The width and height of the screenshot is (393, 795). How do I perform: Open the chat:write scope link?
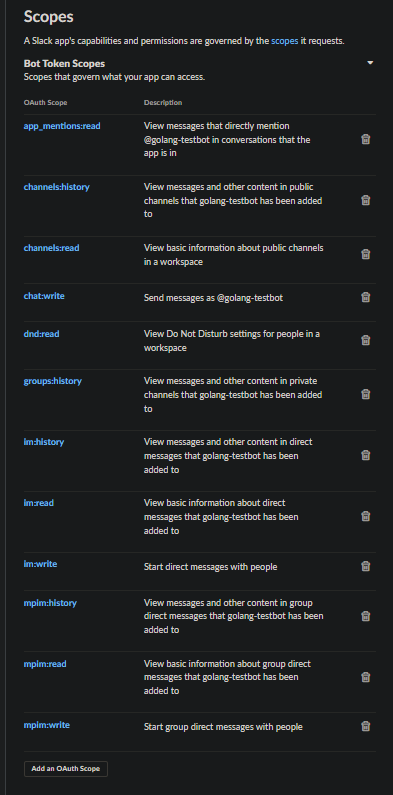pyautogui.click(x=44, y=296)
